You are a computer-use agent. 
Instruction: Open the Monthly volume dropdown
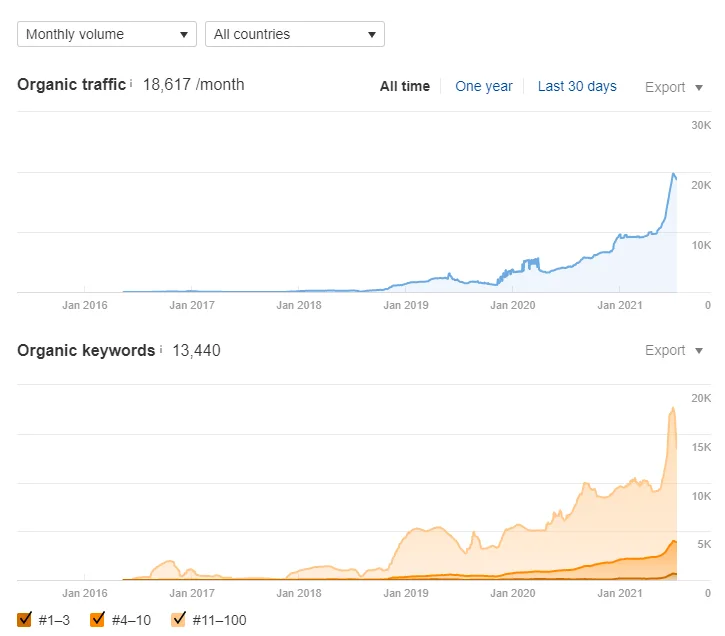tap(107, 34)
